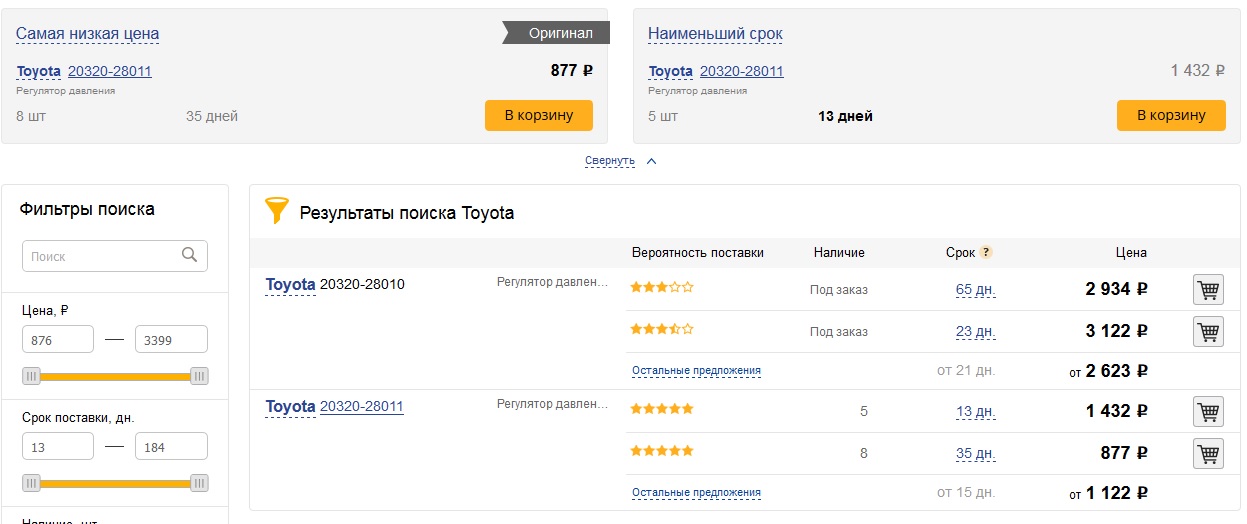
Task: Click the funnel icon near search results
Action: coord(276,210)
